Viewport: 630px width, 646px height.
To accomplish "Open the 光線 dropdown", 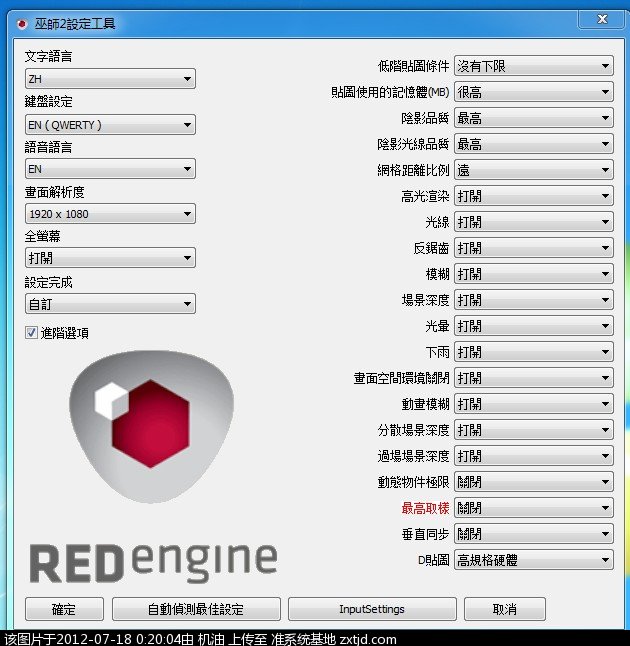I will point(534,222).
